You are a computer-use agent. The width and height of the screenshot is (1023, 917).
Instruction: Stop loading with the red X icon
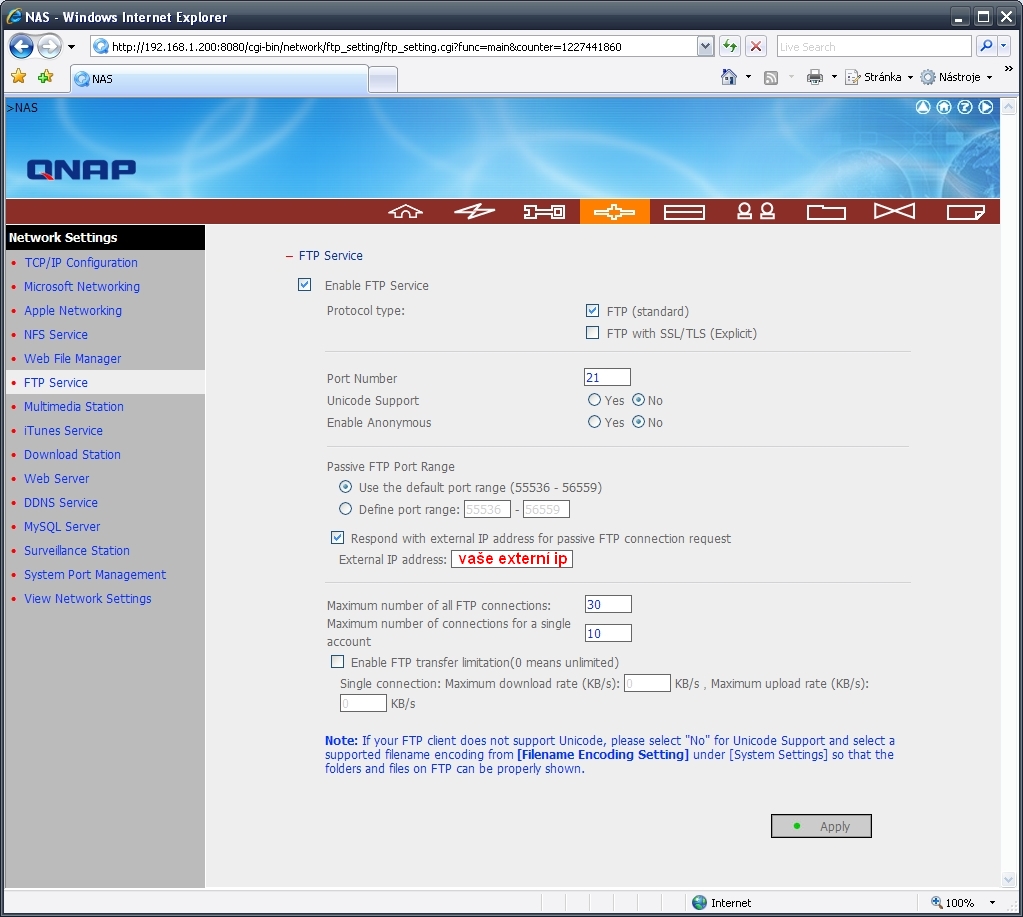pyautogui.click(x=756, y=46)
